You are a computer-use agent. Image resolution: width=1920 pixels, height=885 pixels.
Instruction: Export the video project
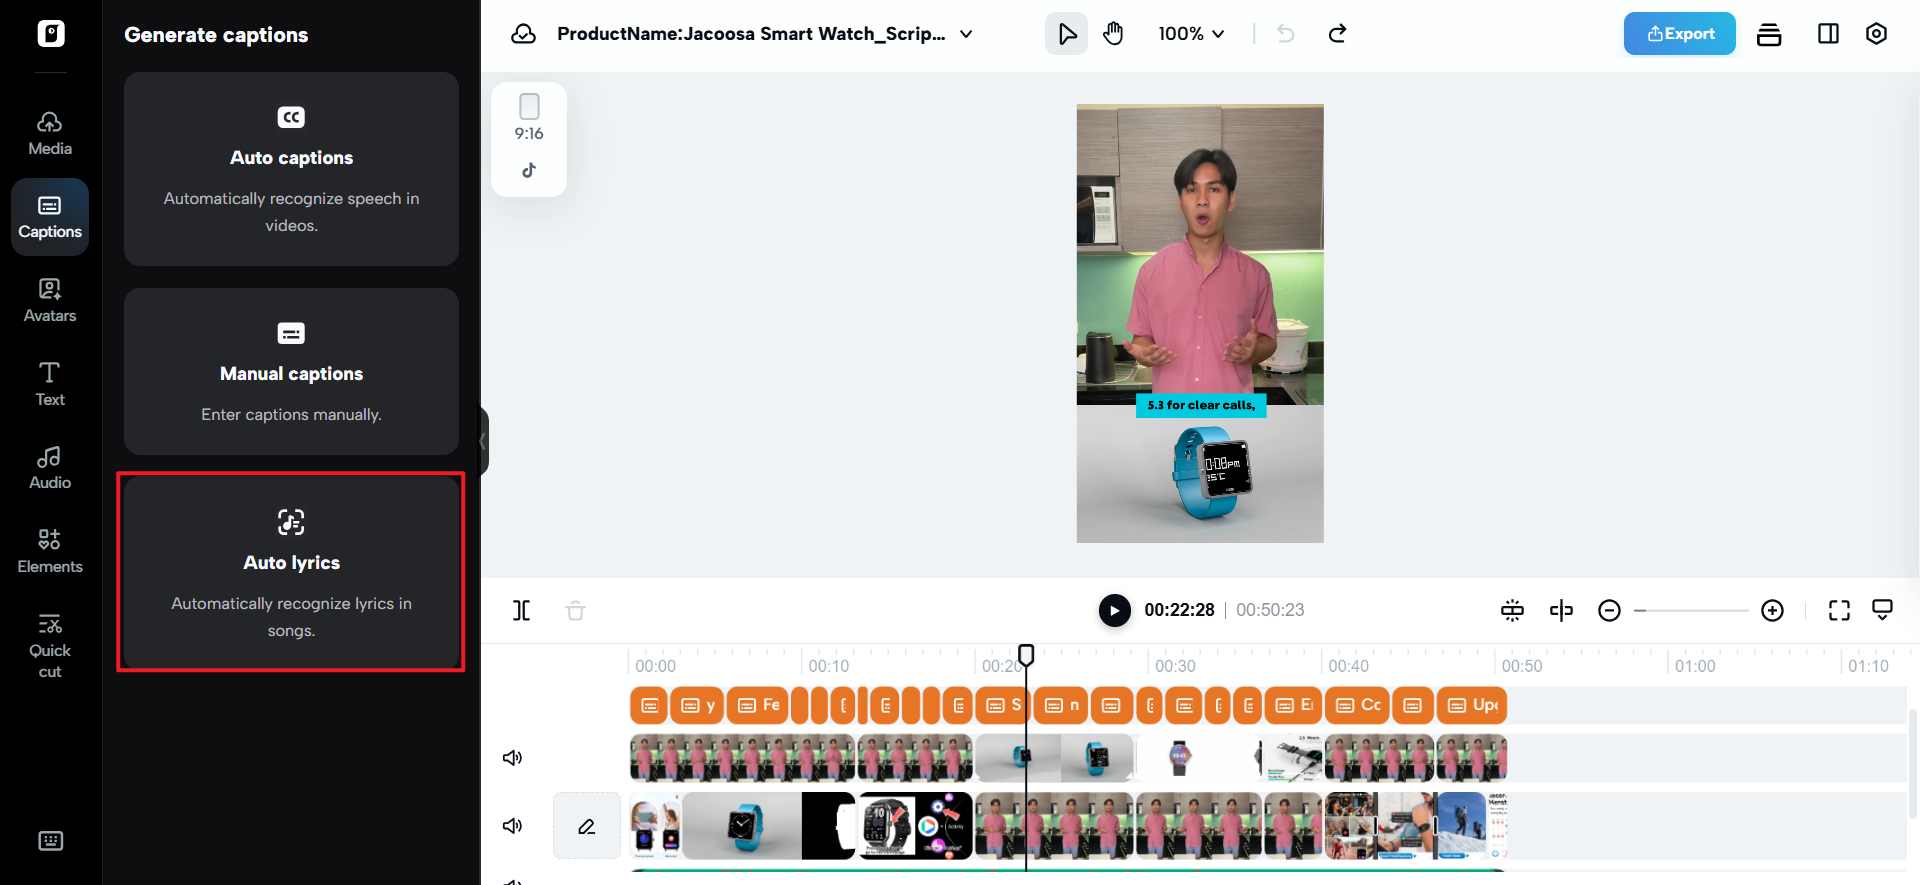tap(1679, 34)
